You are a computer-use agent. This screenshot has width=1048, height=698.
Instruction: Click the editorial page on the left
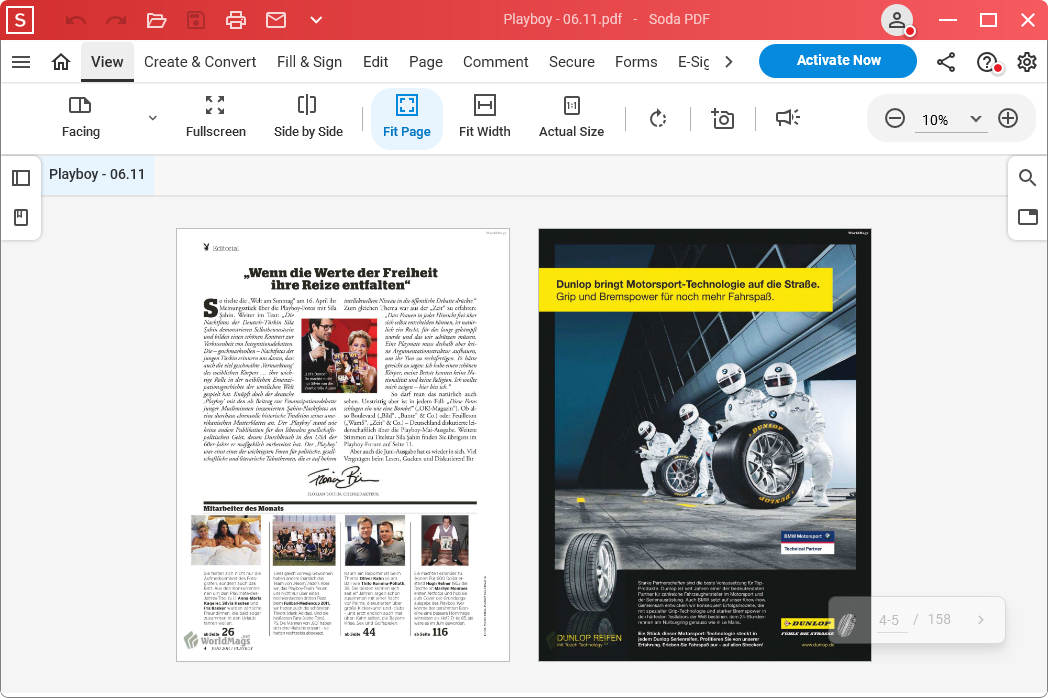343,445
